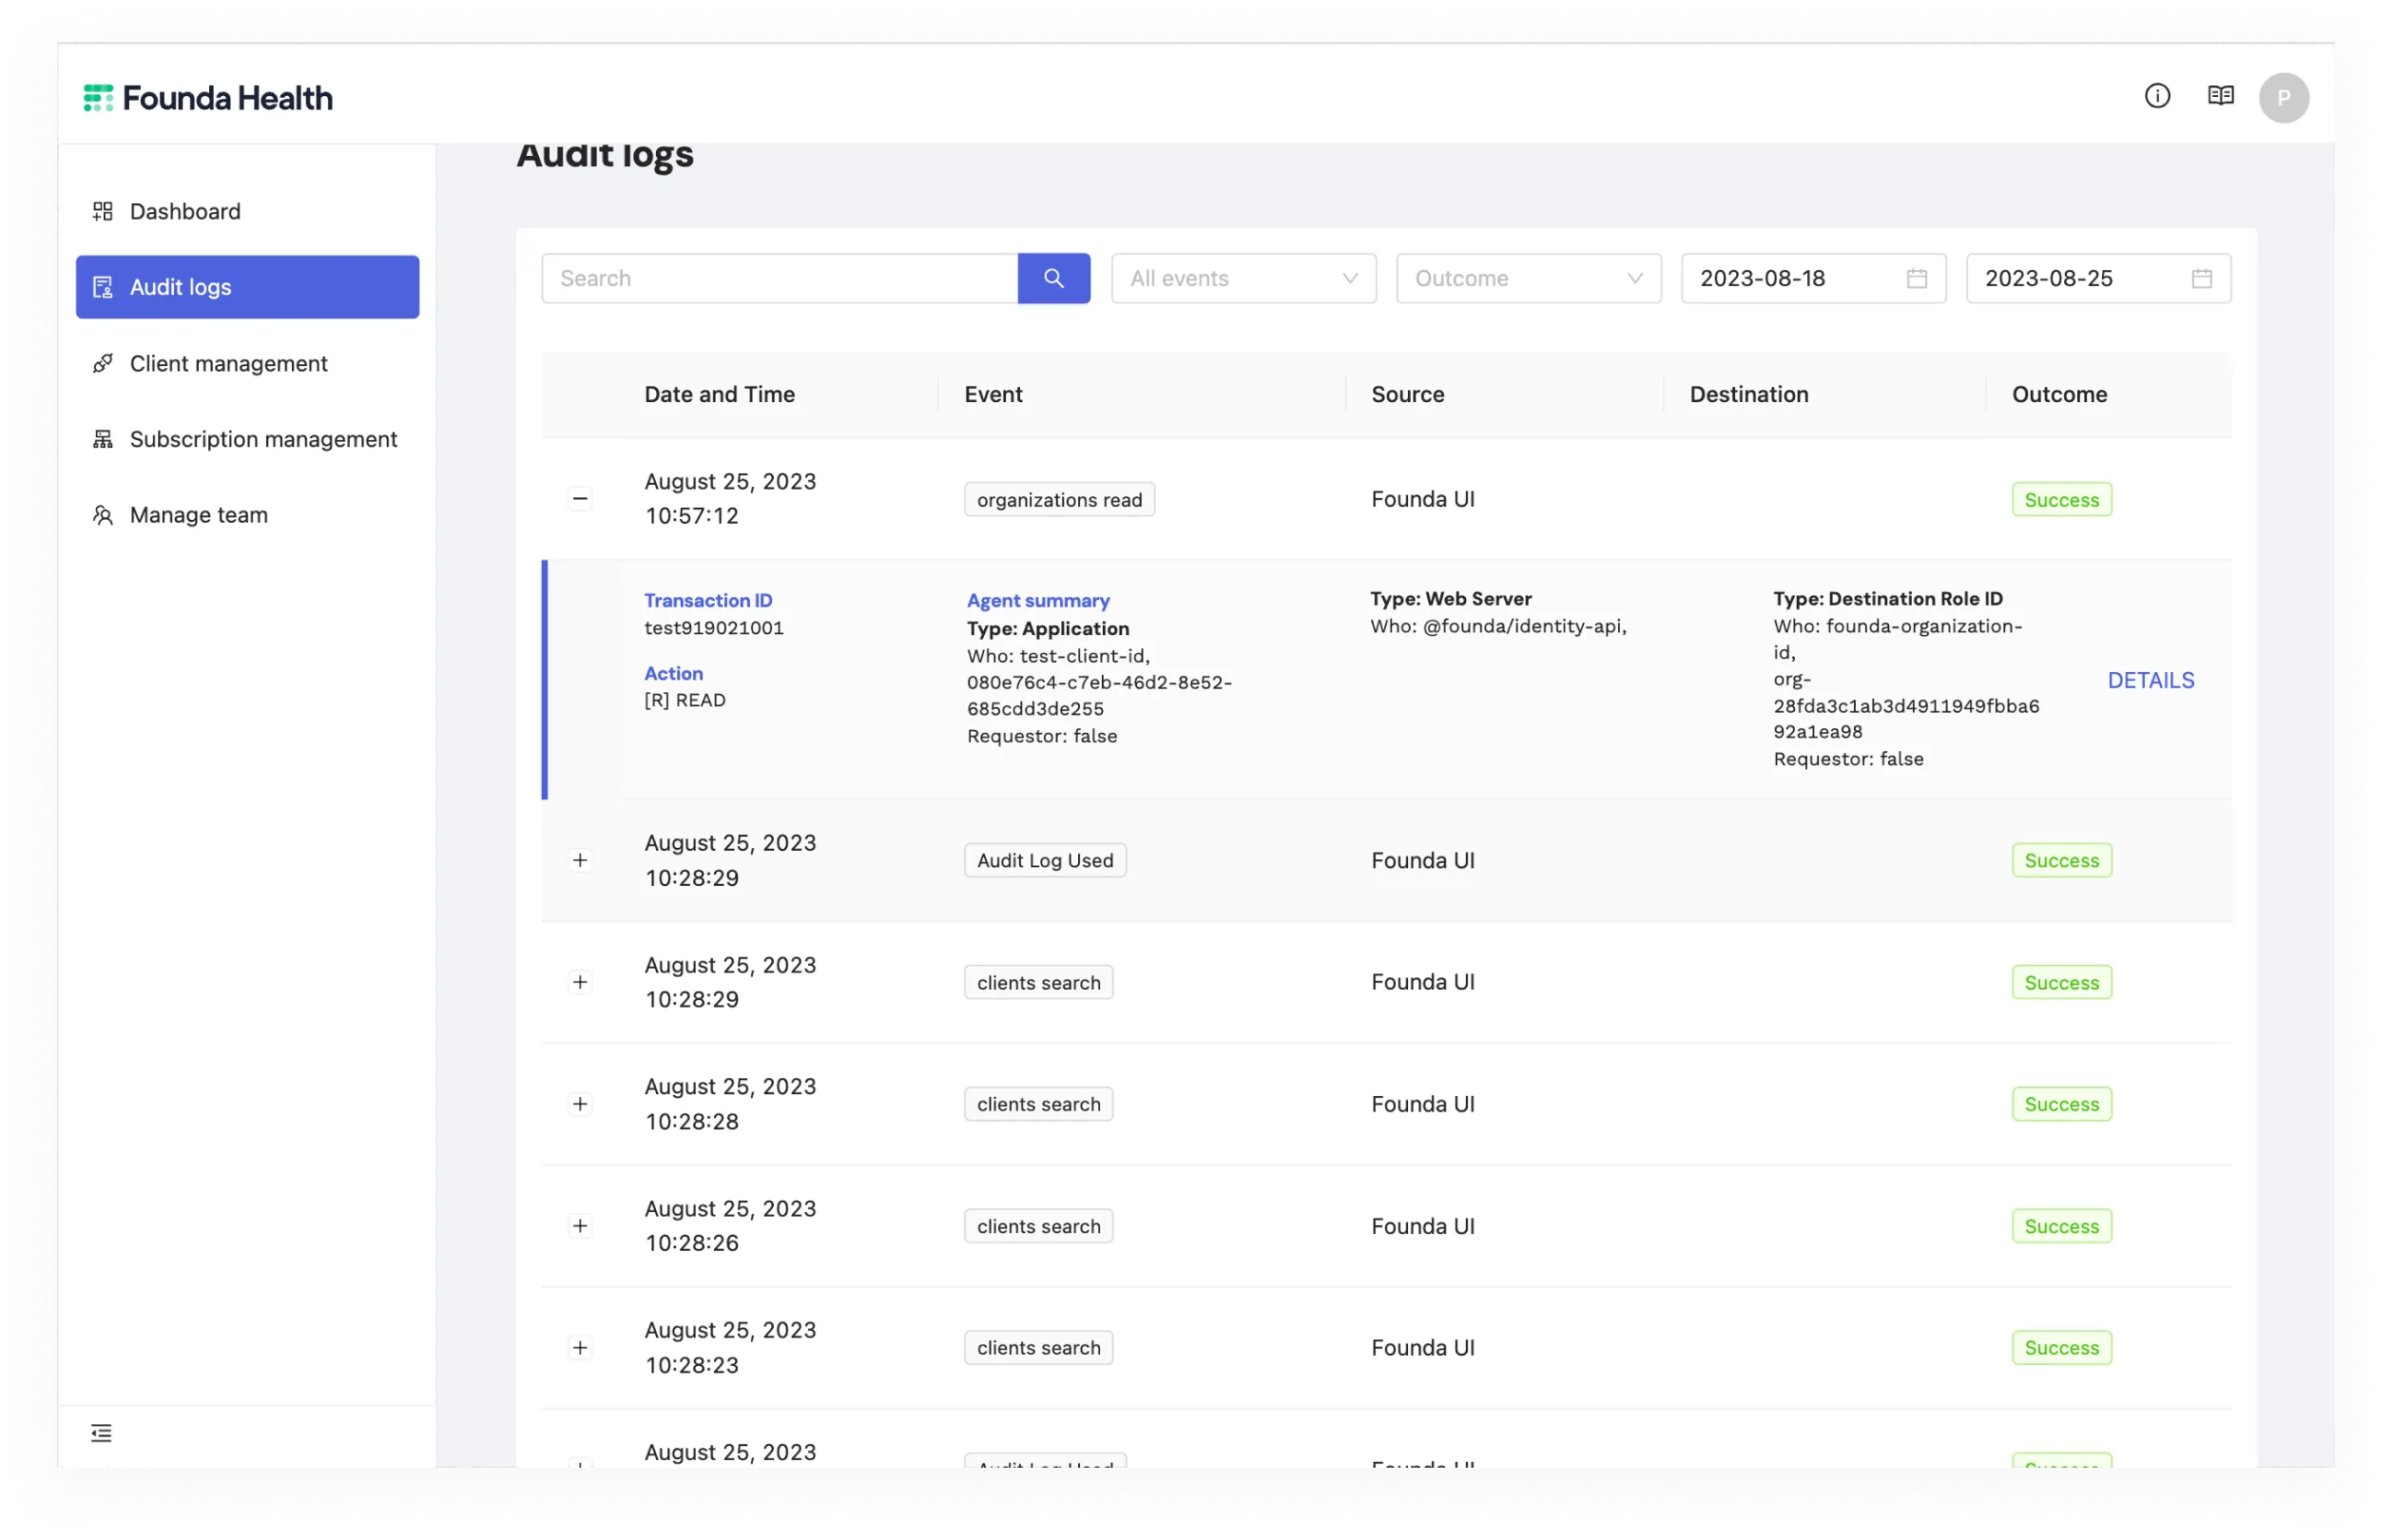The height and width of the screenshot is (1540, 2392).
Task: Open Client management page
Action: coord(247,363)
